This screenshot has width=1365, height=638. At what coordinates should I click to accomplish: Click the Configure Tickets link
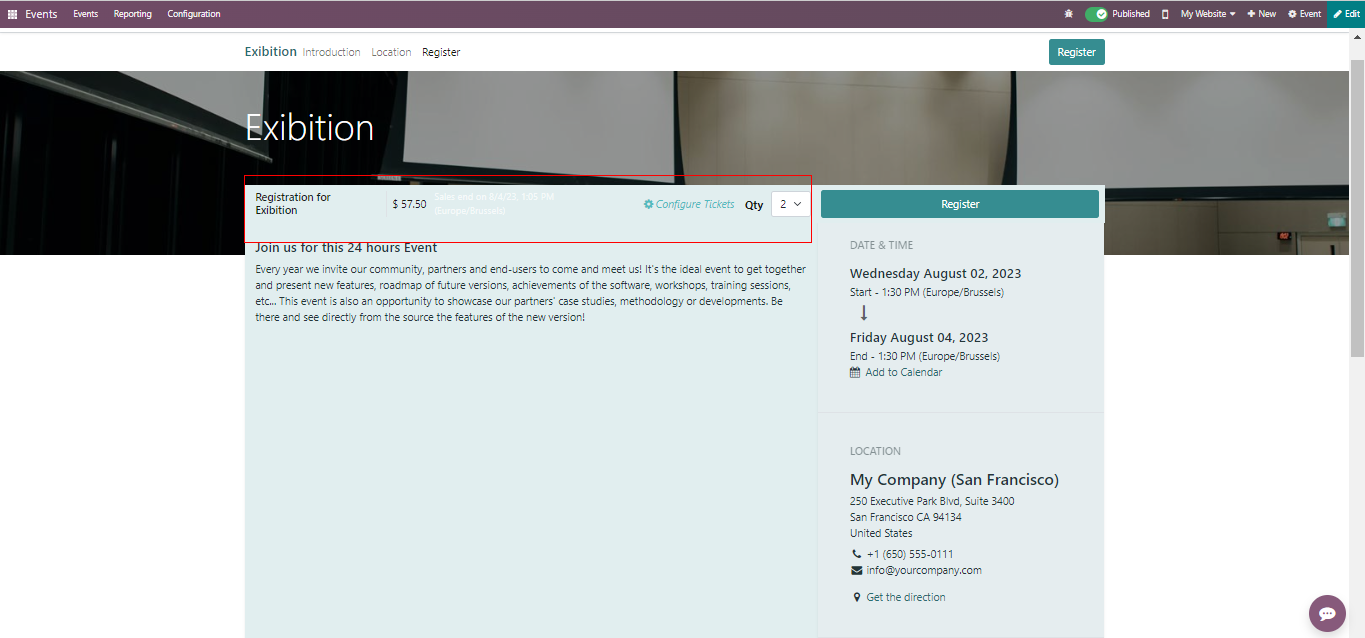(x=689, y=204)
